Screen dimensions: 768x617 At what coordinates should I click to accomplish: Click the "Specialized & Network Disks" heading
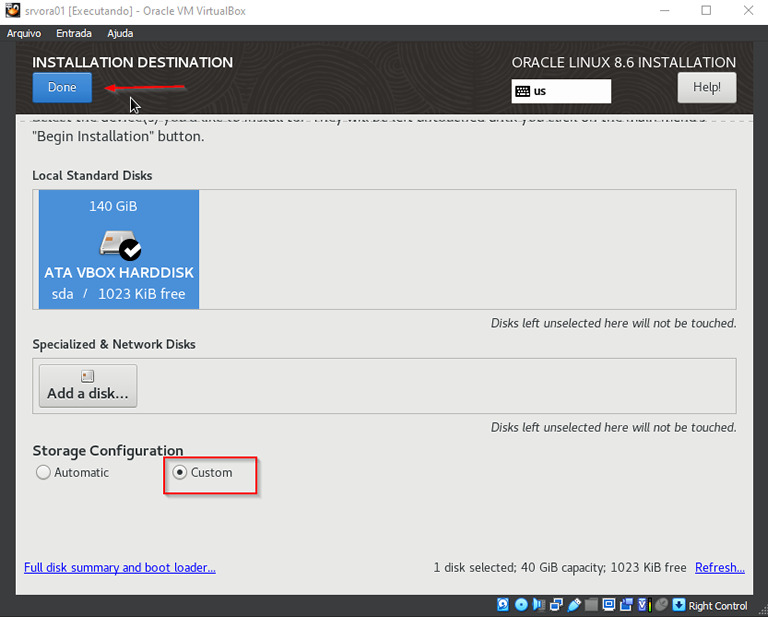pos(114,344)
